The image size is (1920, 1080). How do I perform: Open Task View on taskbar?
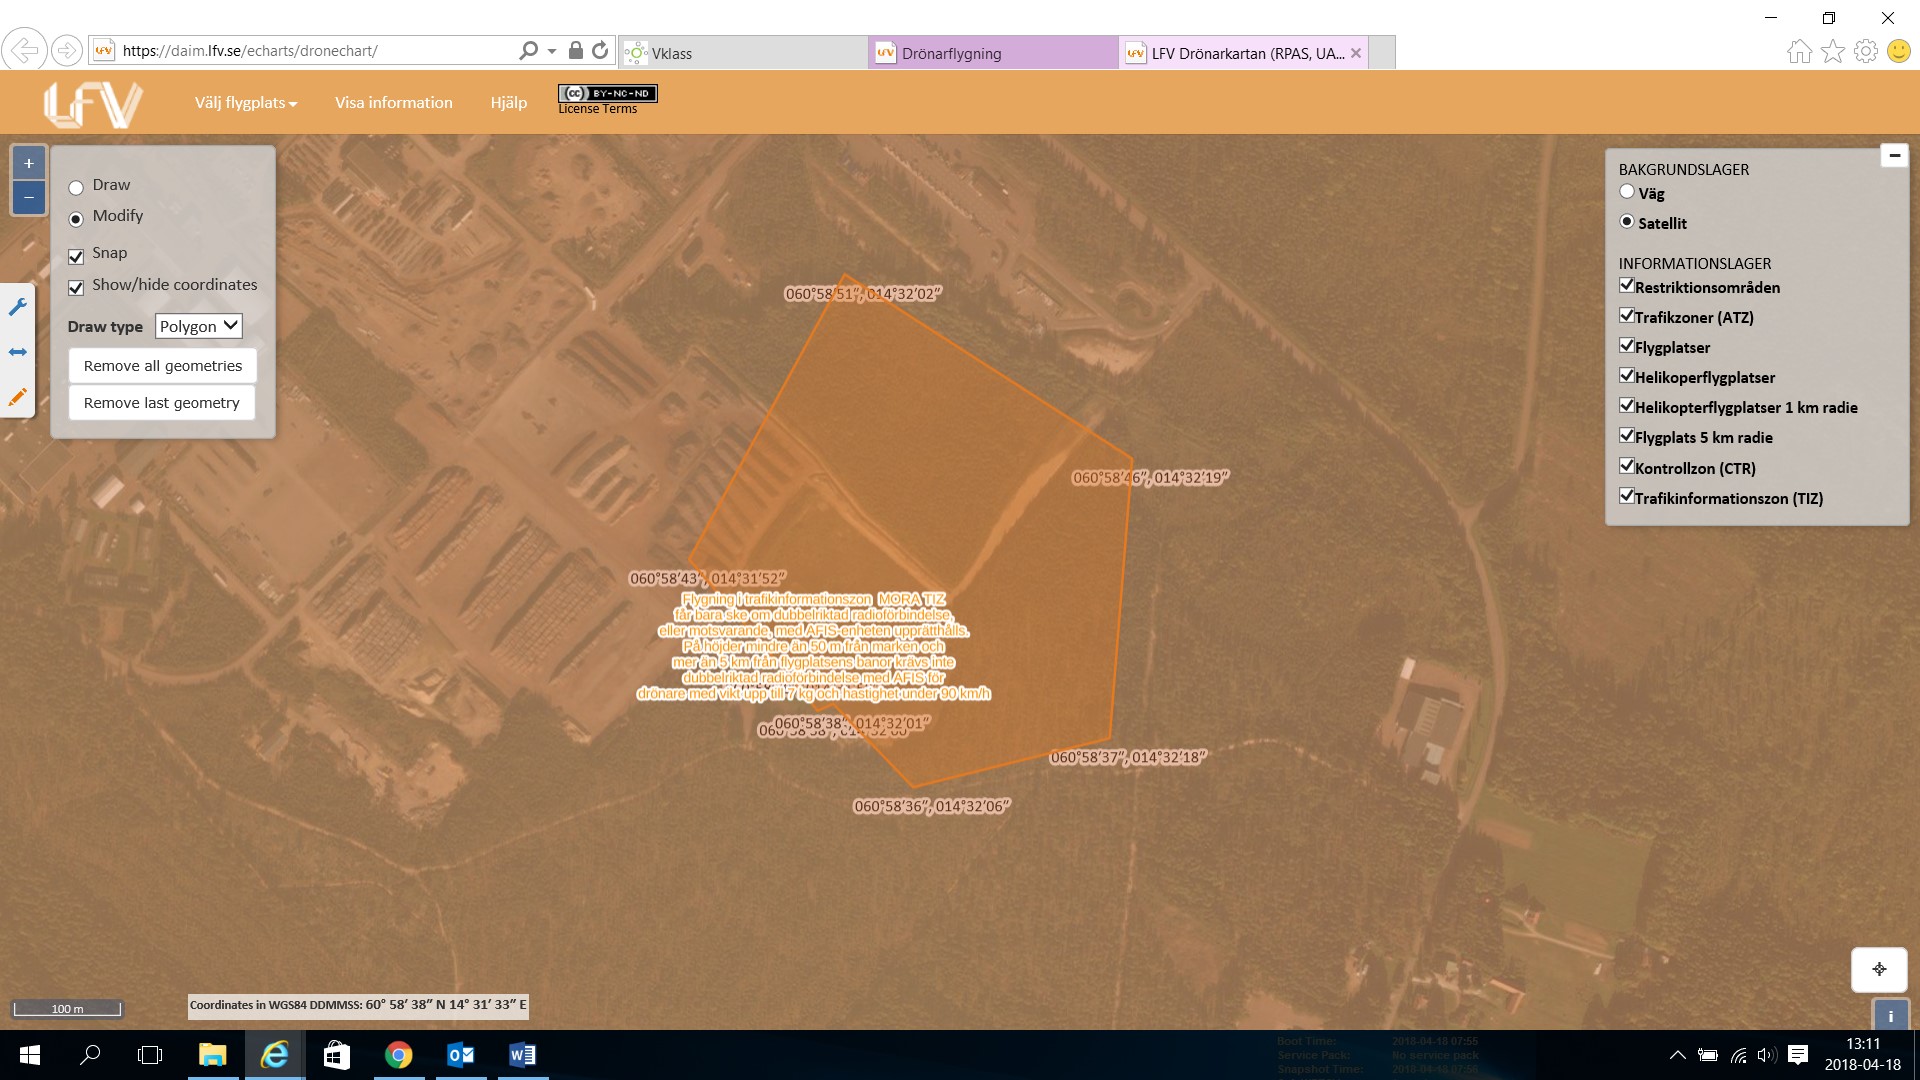(x=150, y=1055)
